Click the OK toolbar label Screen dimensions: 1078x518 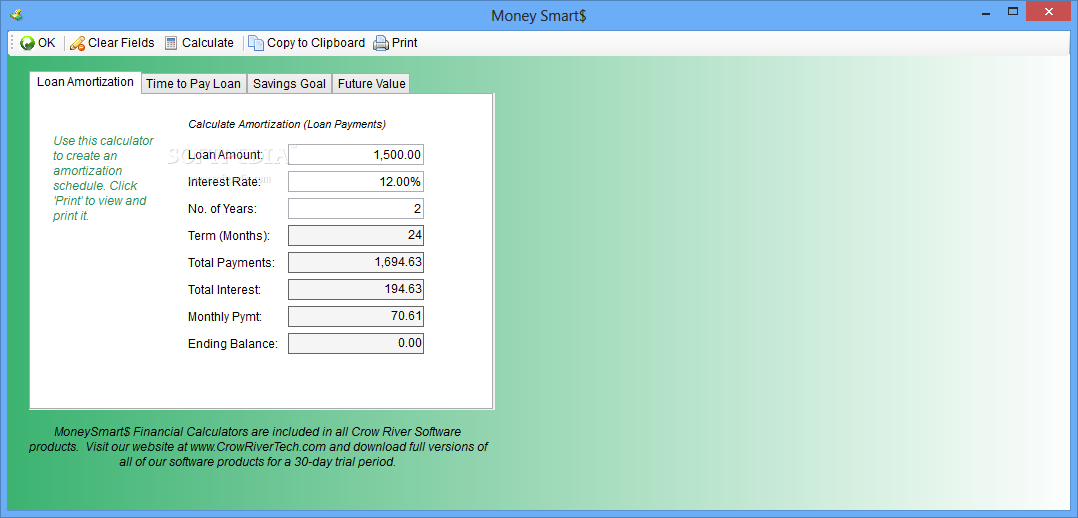click(x=47, y=43)
